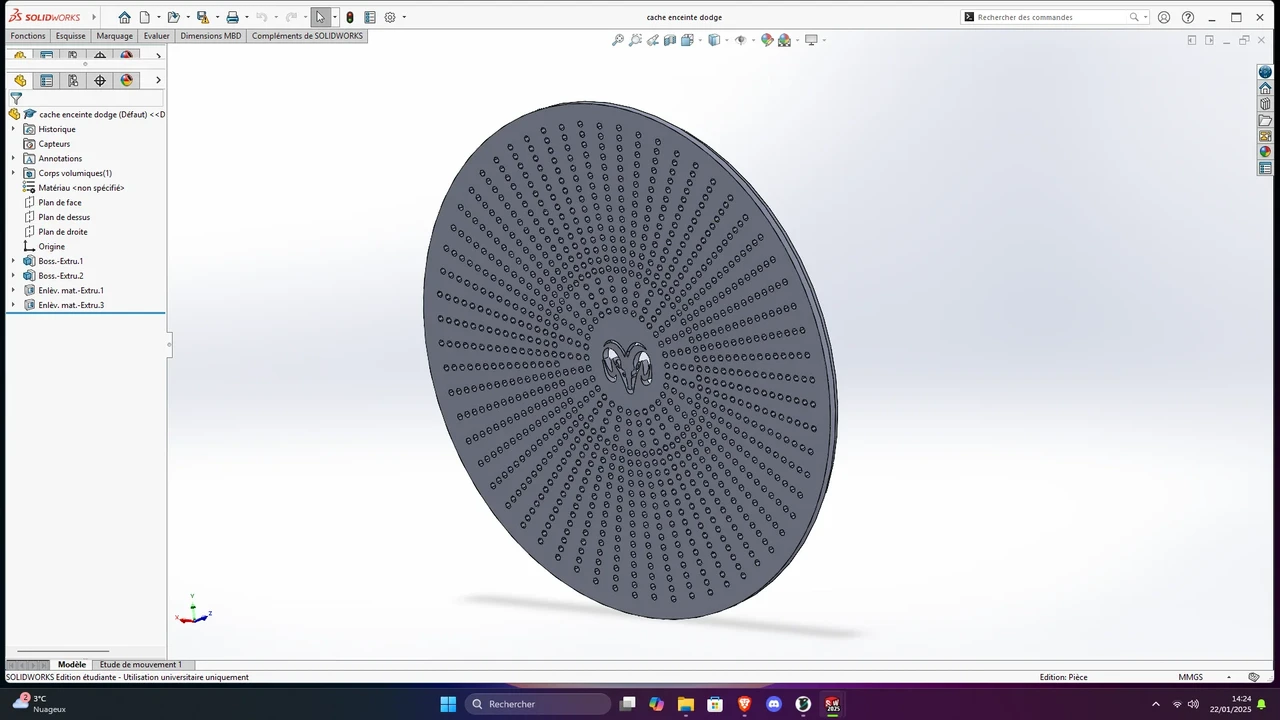Expand the Enlèv. mat.-Extru.3 feature
The height and width of the screenshot is (720, 1280).
pyautogui.click(x=13, y=305)
